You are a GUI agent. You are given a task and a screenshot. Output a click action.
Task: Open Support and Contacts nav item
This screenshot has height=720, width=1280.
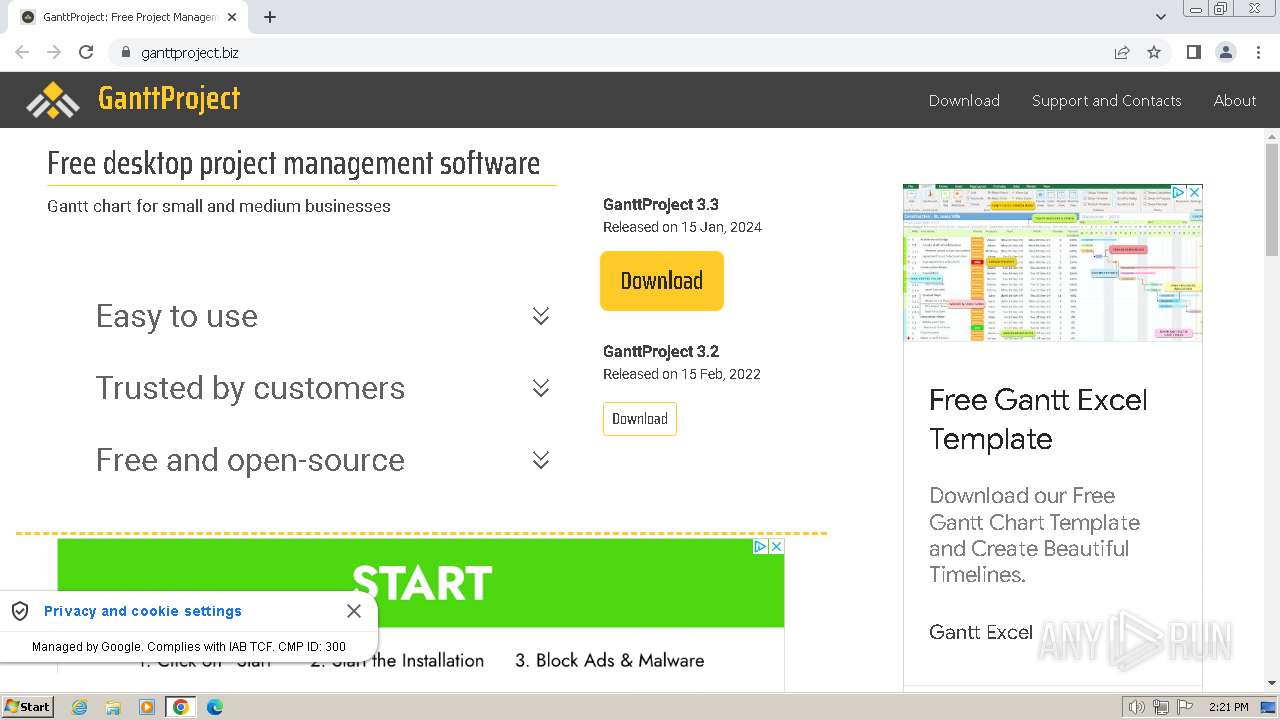1106,100
